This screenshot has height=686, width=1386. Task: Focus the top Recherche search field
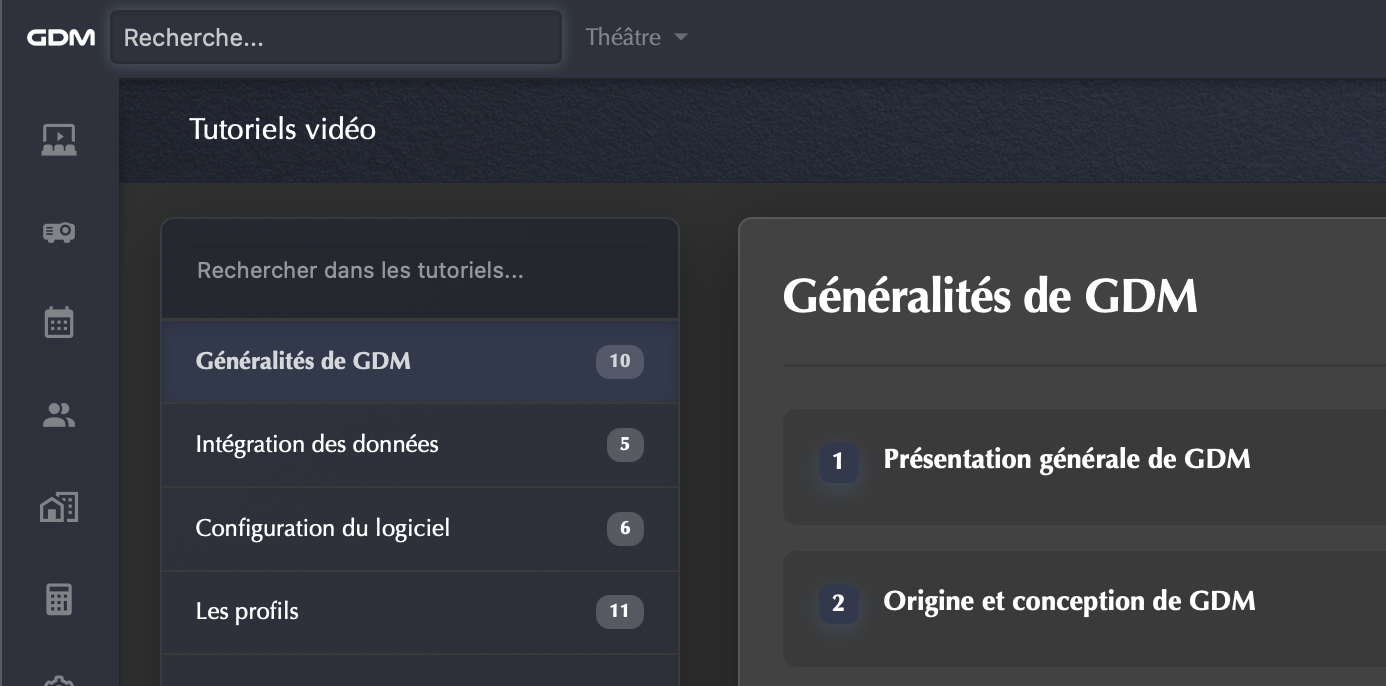click(x=335, y=38)
